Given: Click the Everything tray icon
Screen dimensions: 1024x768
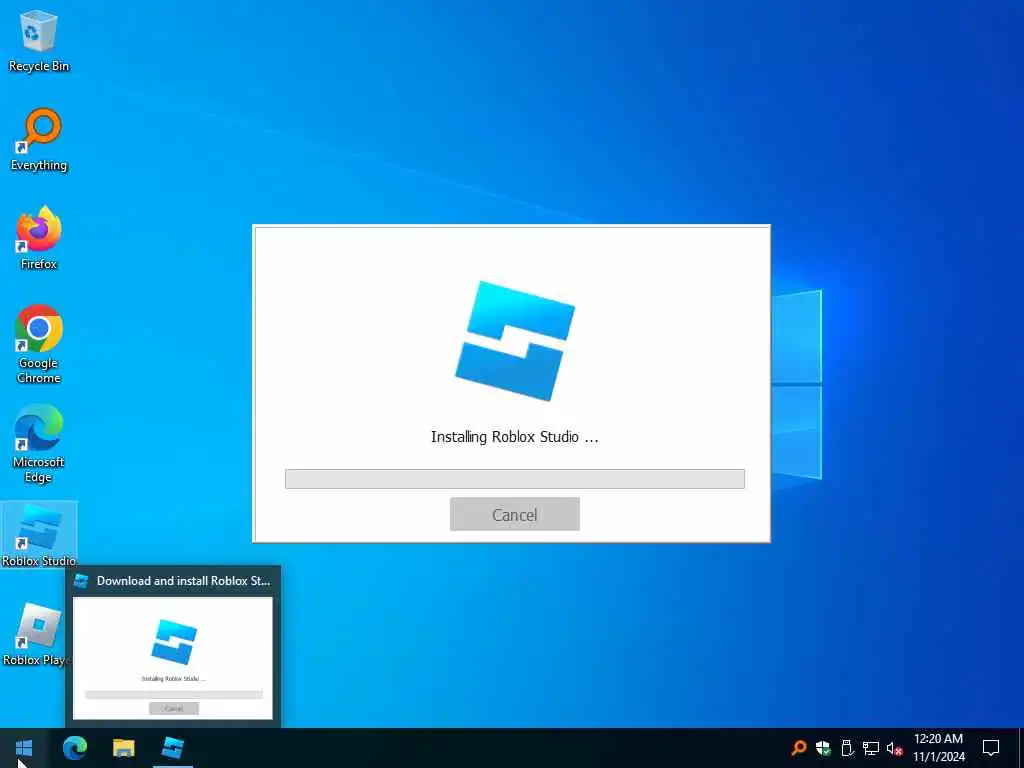Looking at the screenshot, I should point(798,748).
